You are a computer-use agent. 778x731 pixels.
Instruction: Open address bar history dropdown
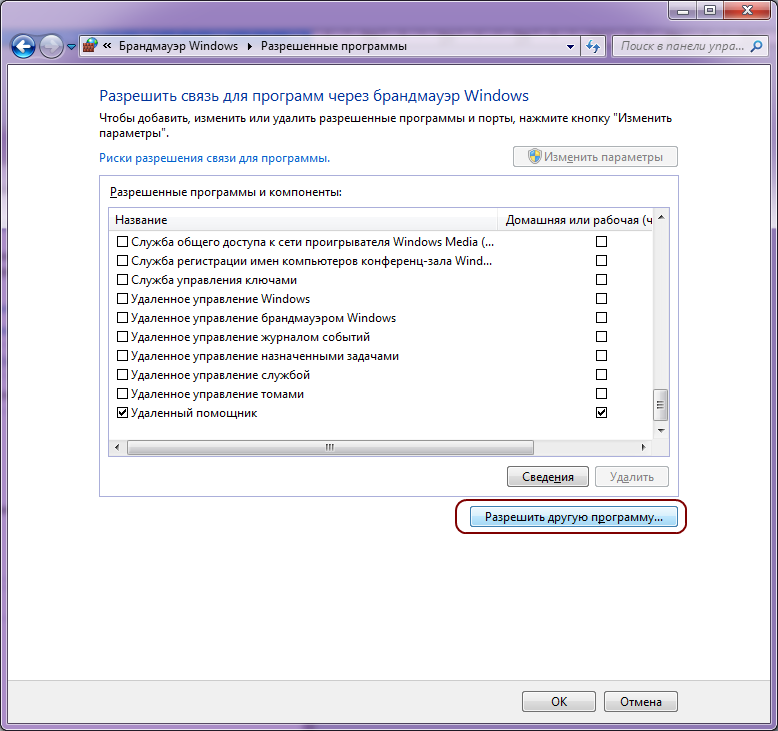pyautogui.click(x=570, y=47)
